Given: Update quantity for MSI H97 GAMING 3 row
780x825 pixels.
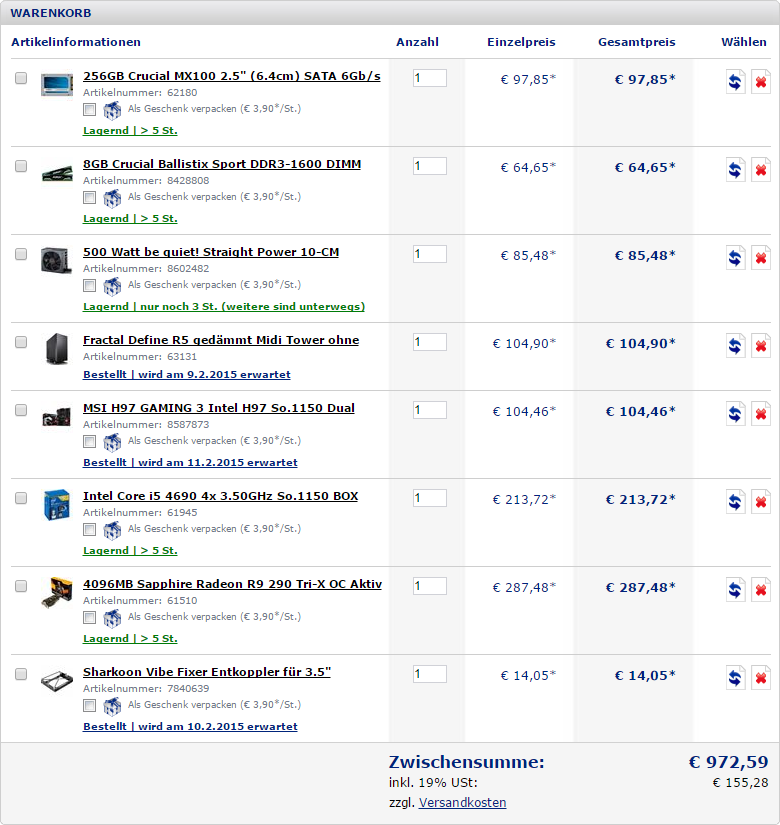Looking at the screenshot, I should [735, 414].
